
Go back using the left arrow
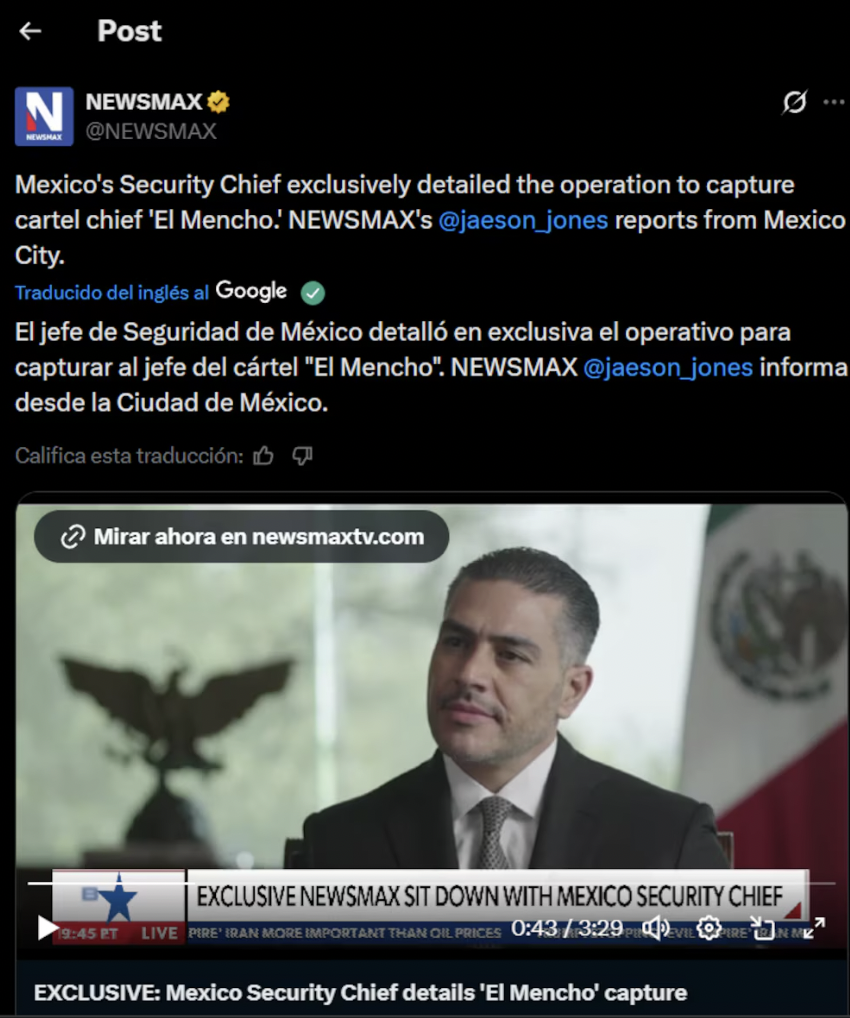coord(30,31)
